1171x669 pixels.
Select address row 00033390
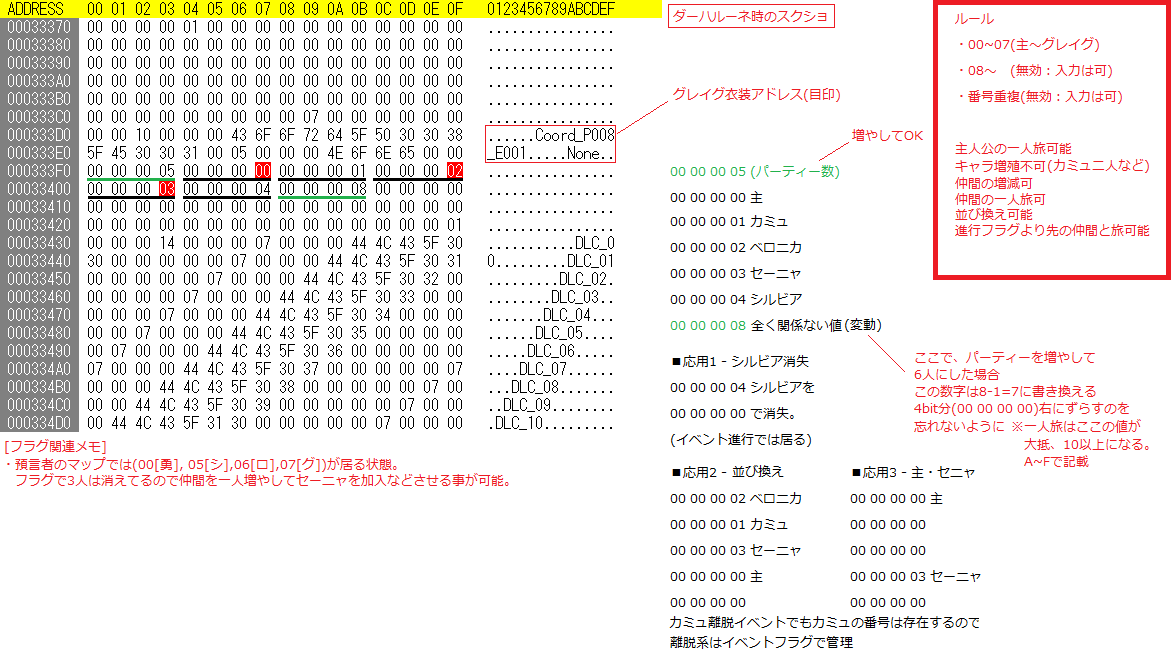(x=39, y=63)
